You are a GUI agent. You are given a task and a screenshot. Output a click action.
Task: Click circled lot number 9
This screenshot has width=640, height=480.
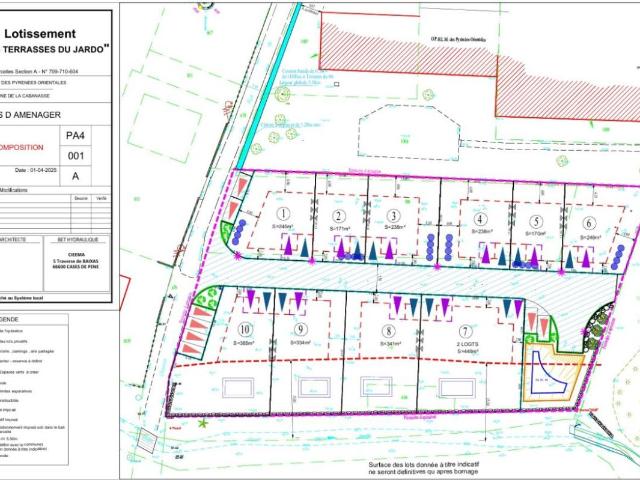click(301, 329)
